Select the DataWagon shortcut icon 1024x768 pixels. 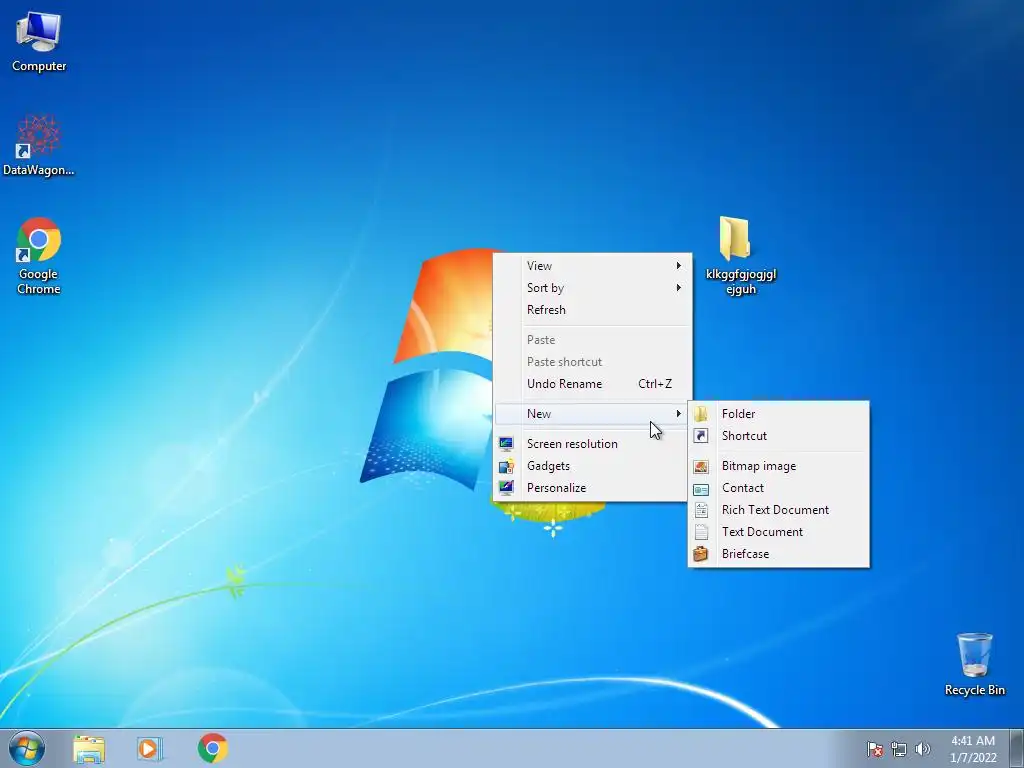(x=39, y=145)
